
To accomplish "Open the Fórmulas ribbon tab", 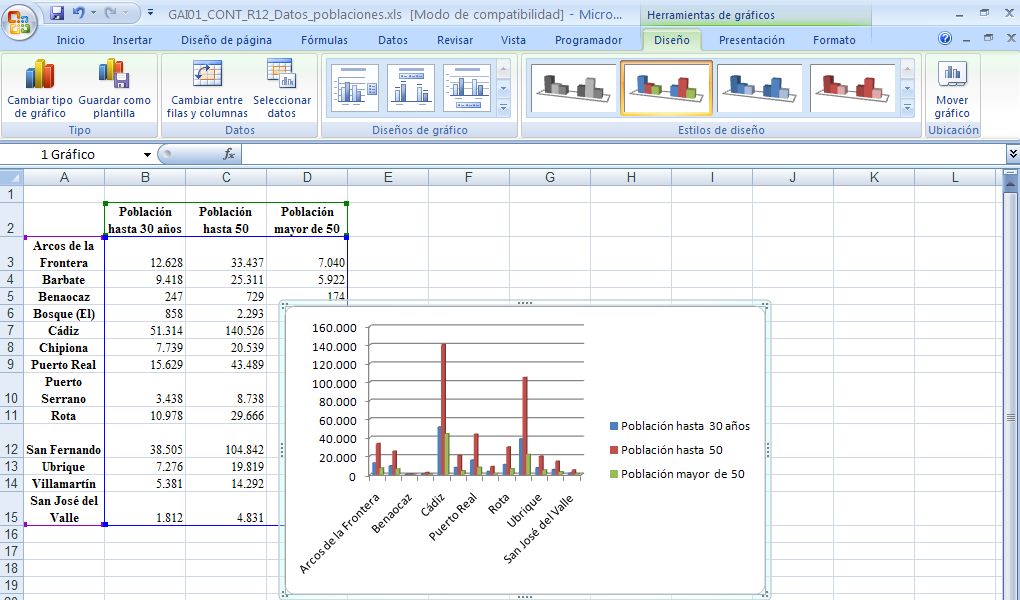I will 324,40.
